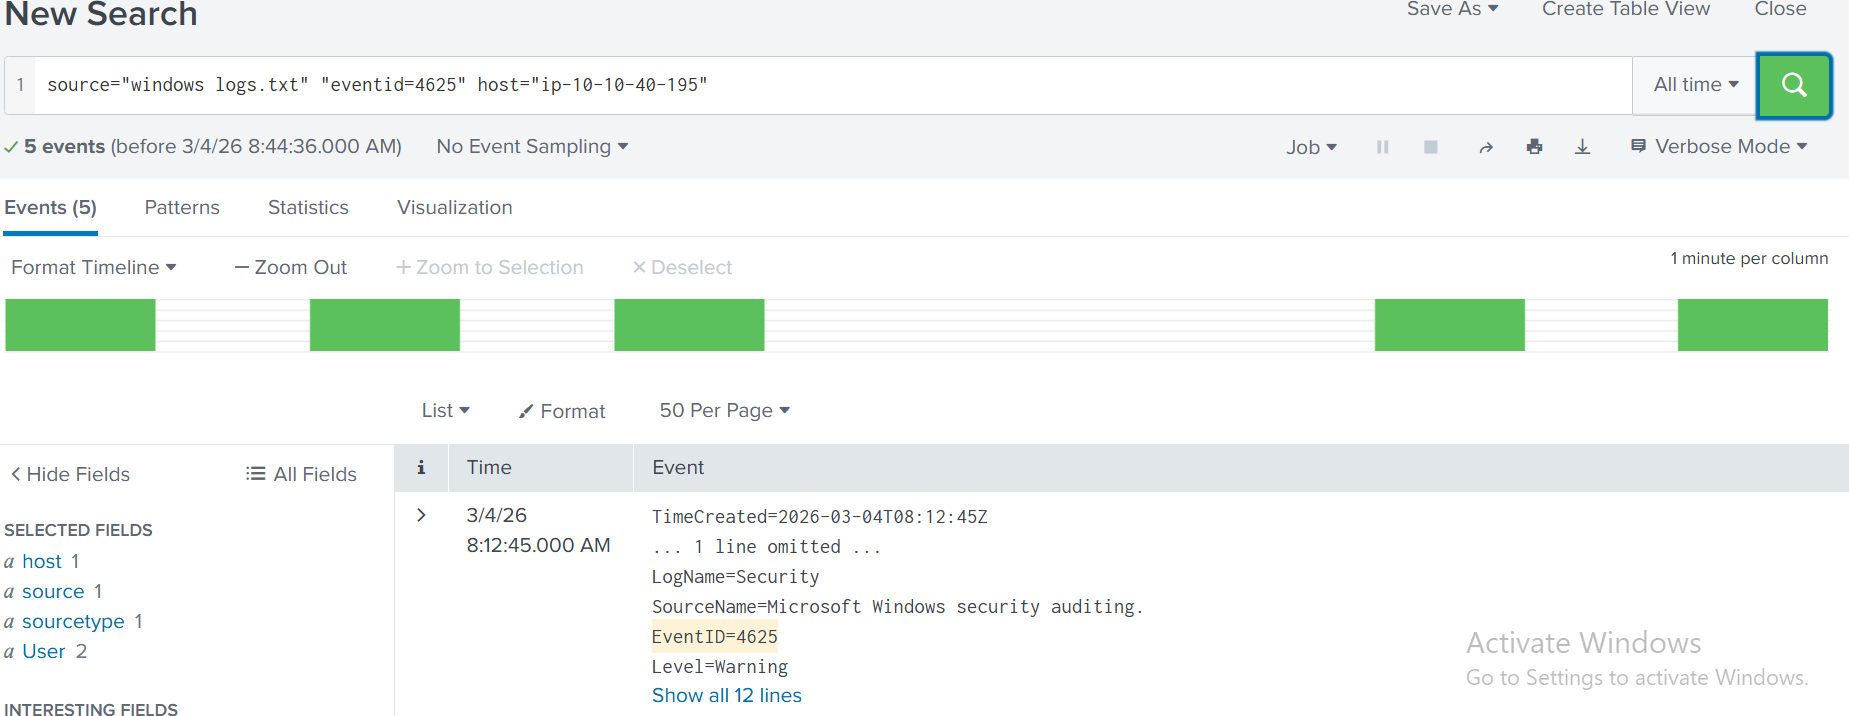The height and width of the screenshot is (716, 1849).
Task: Print the search results
Action: point(1534,147)
